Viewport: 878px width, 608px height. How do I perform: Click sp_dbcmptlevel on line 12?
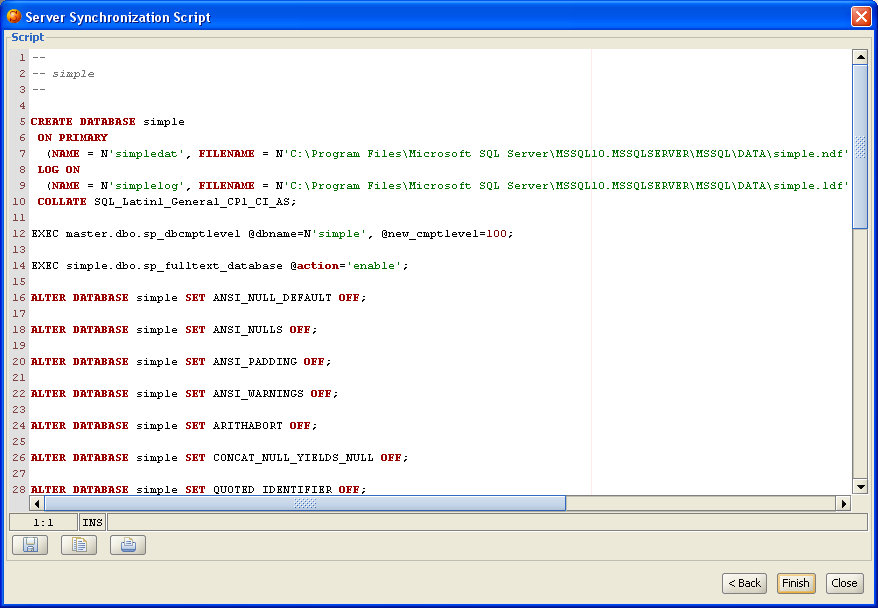click(x=192, y=233)
